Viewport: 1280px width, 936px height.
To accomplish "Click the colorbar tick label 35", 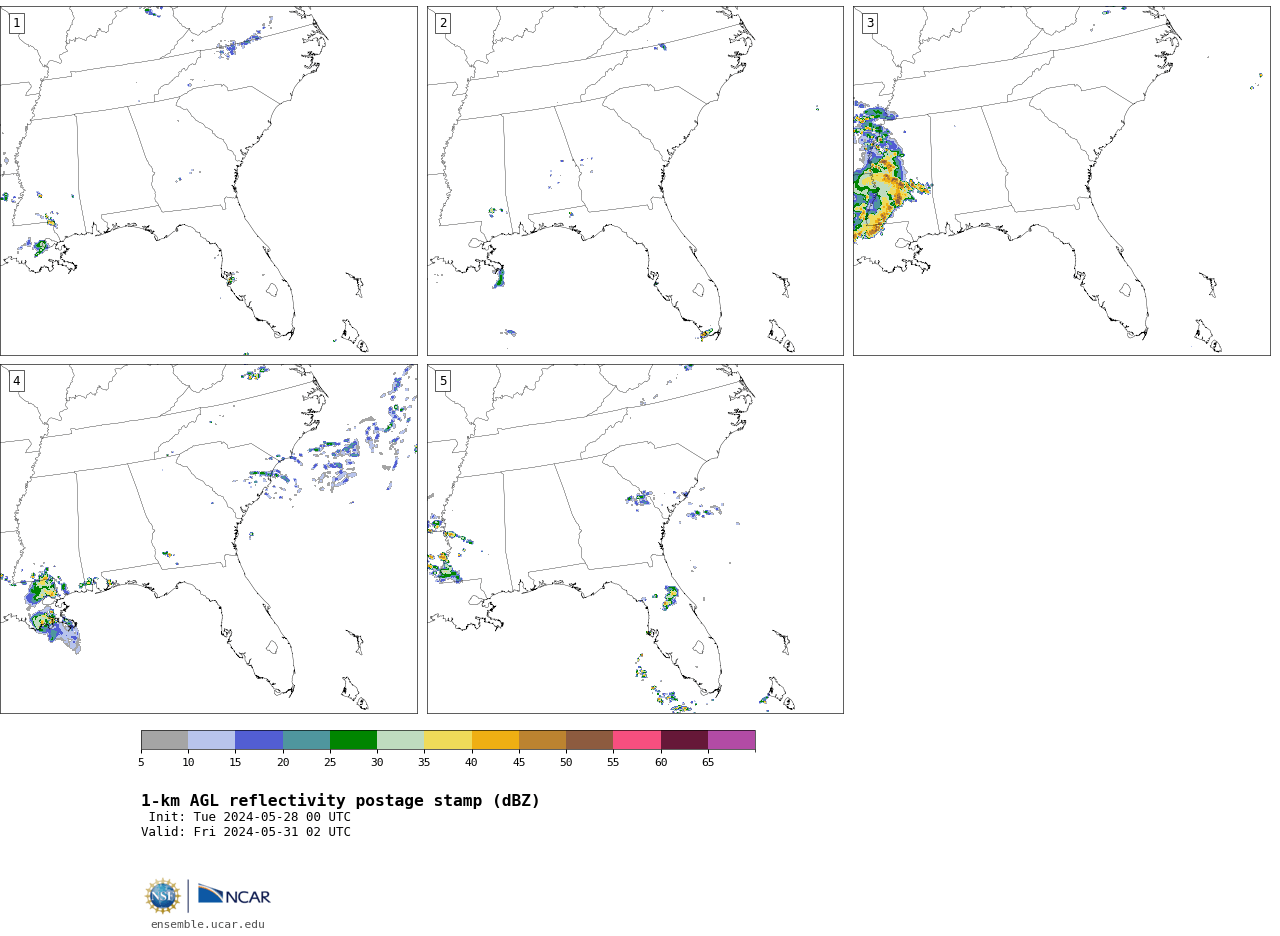I will [424, 763].
